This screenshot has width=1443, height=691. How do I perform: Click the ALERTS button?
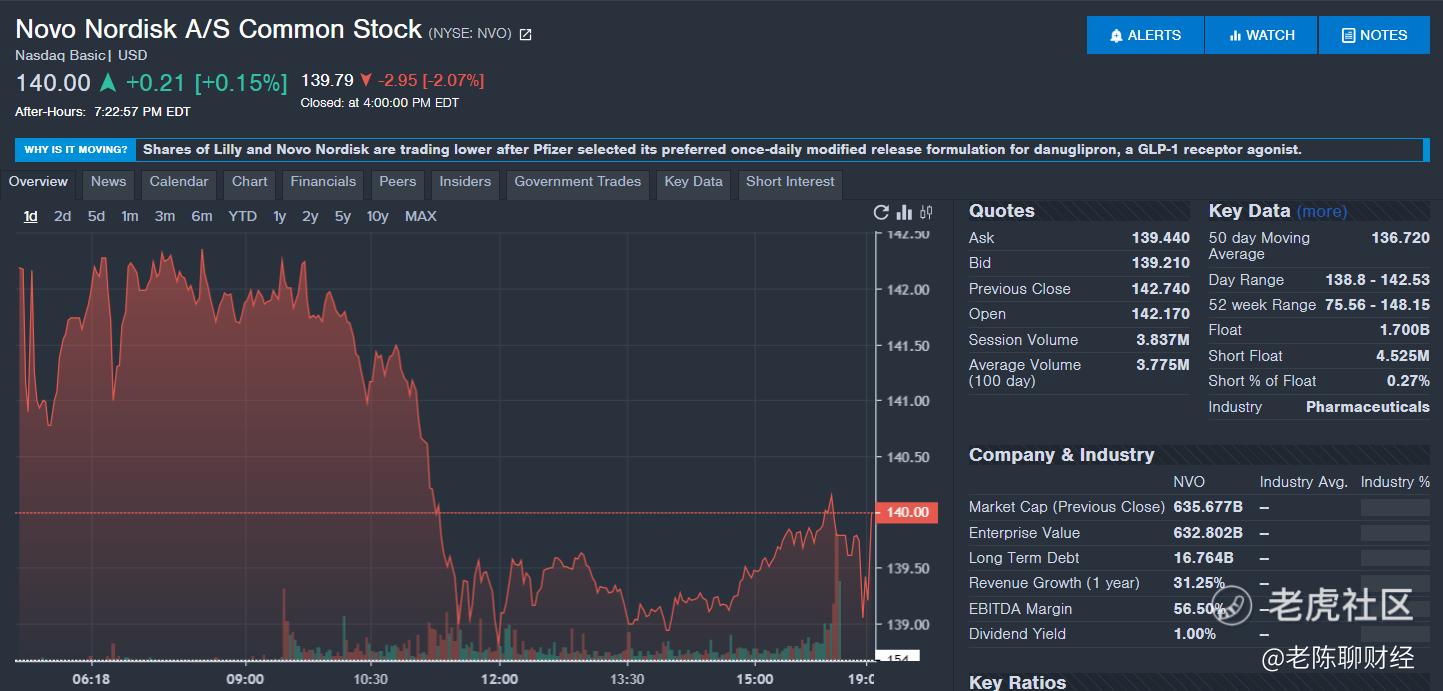[x=1145, y=35]
